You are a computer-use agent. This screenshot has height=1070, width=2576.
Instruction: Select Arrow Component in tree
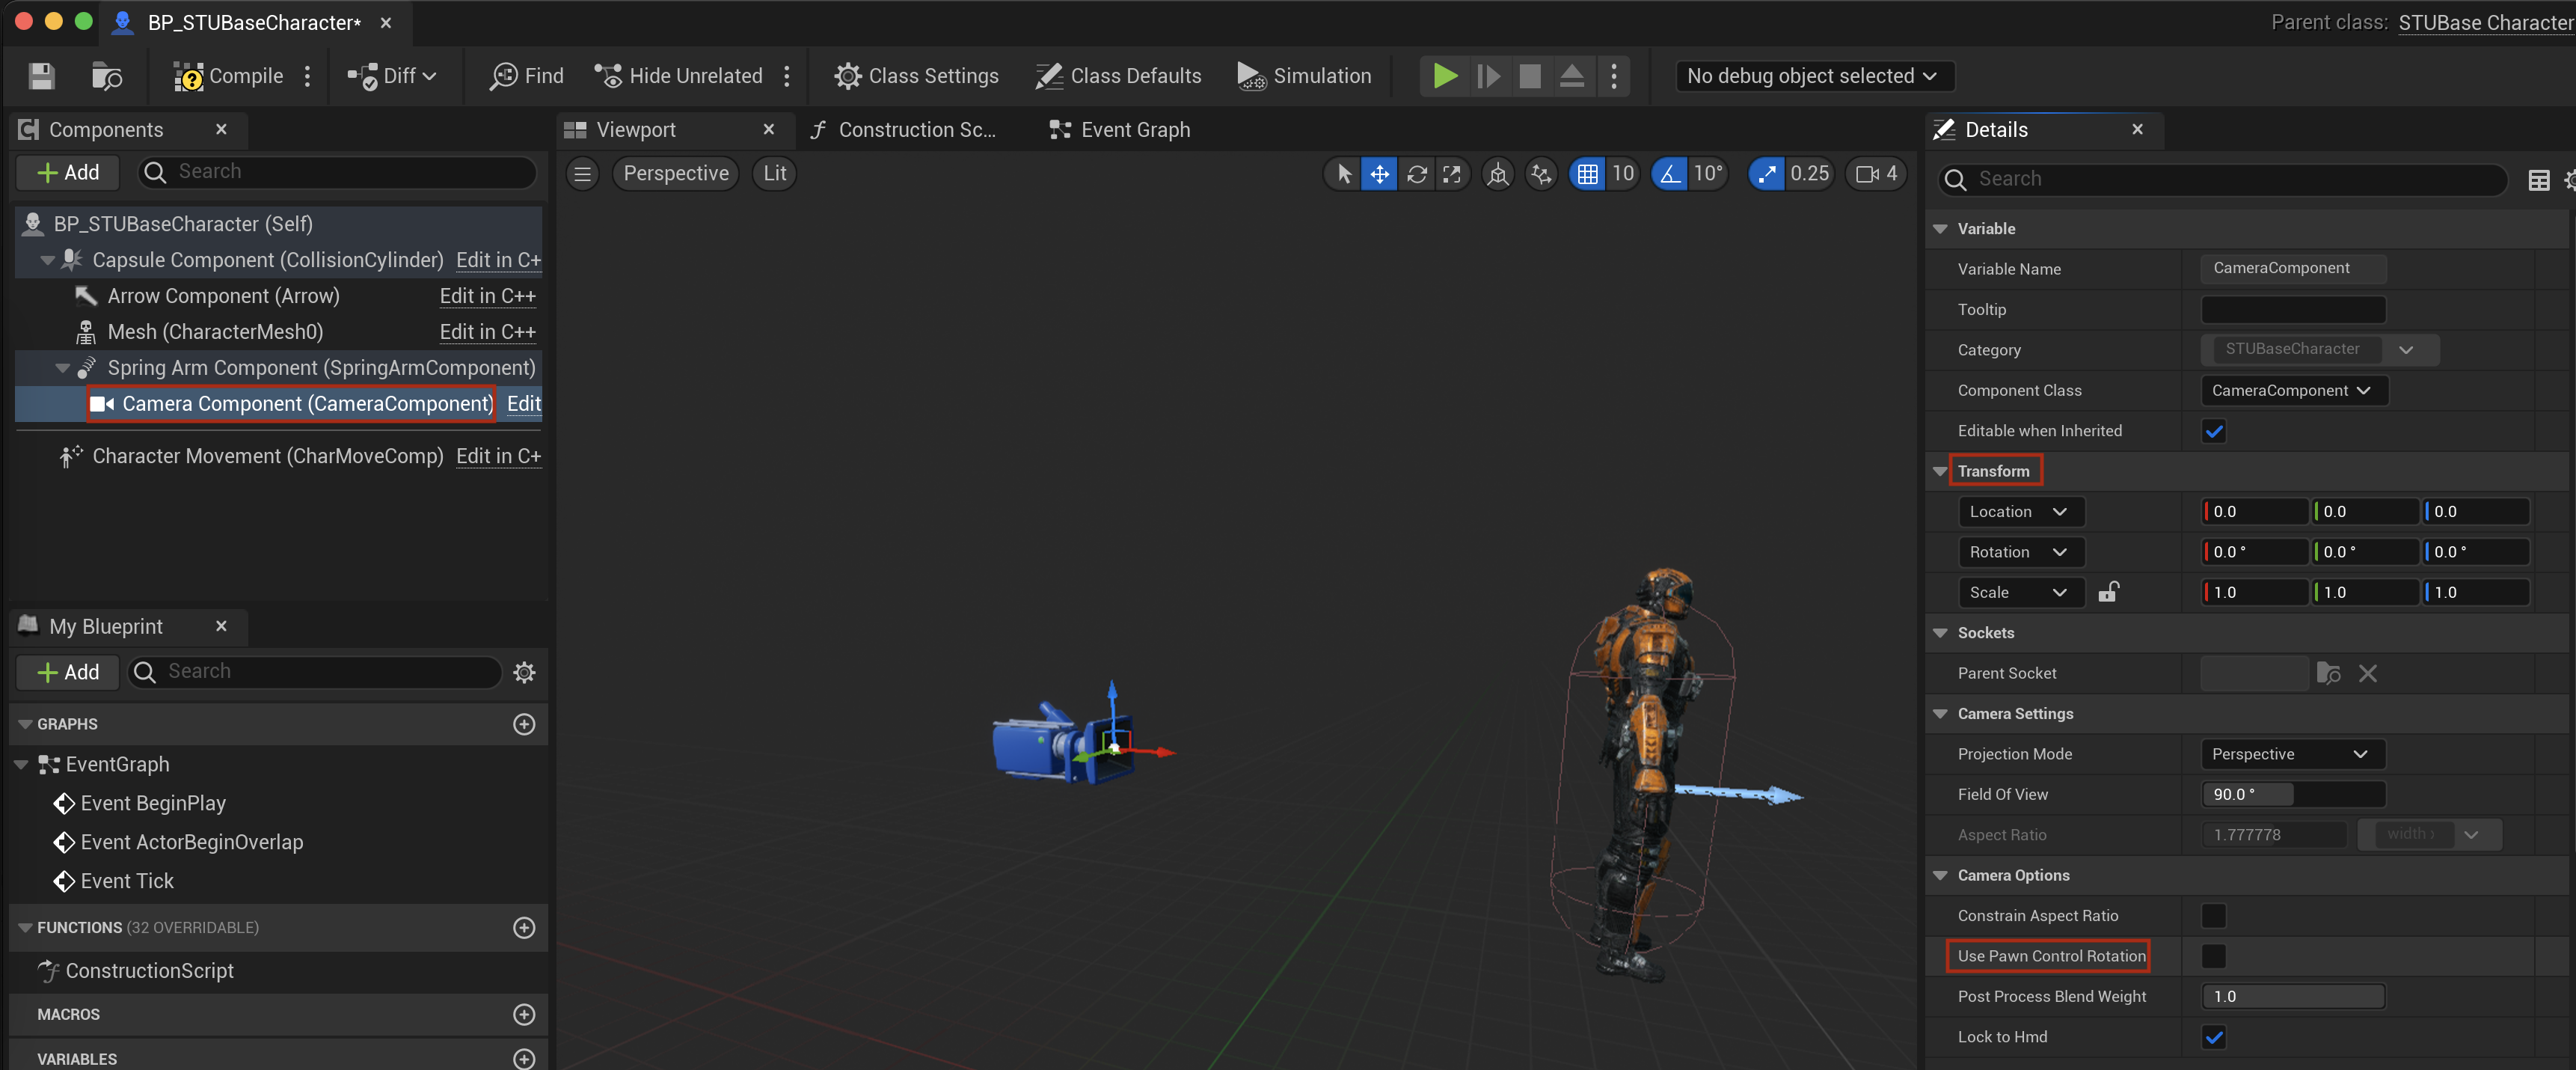[223, 296]
